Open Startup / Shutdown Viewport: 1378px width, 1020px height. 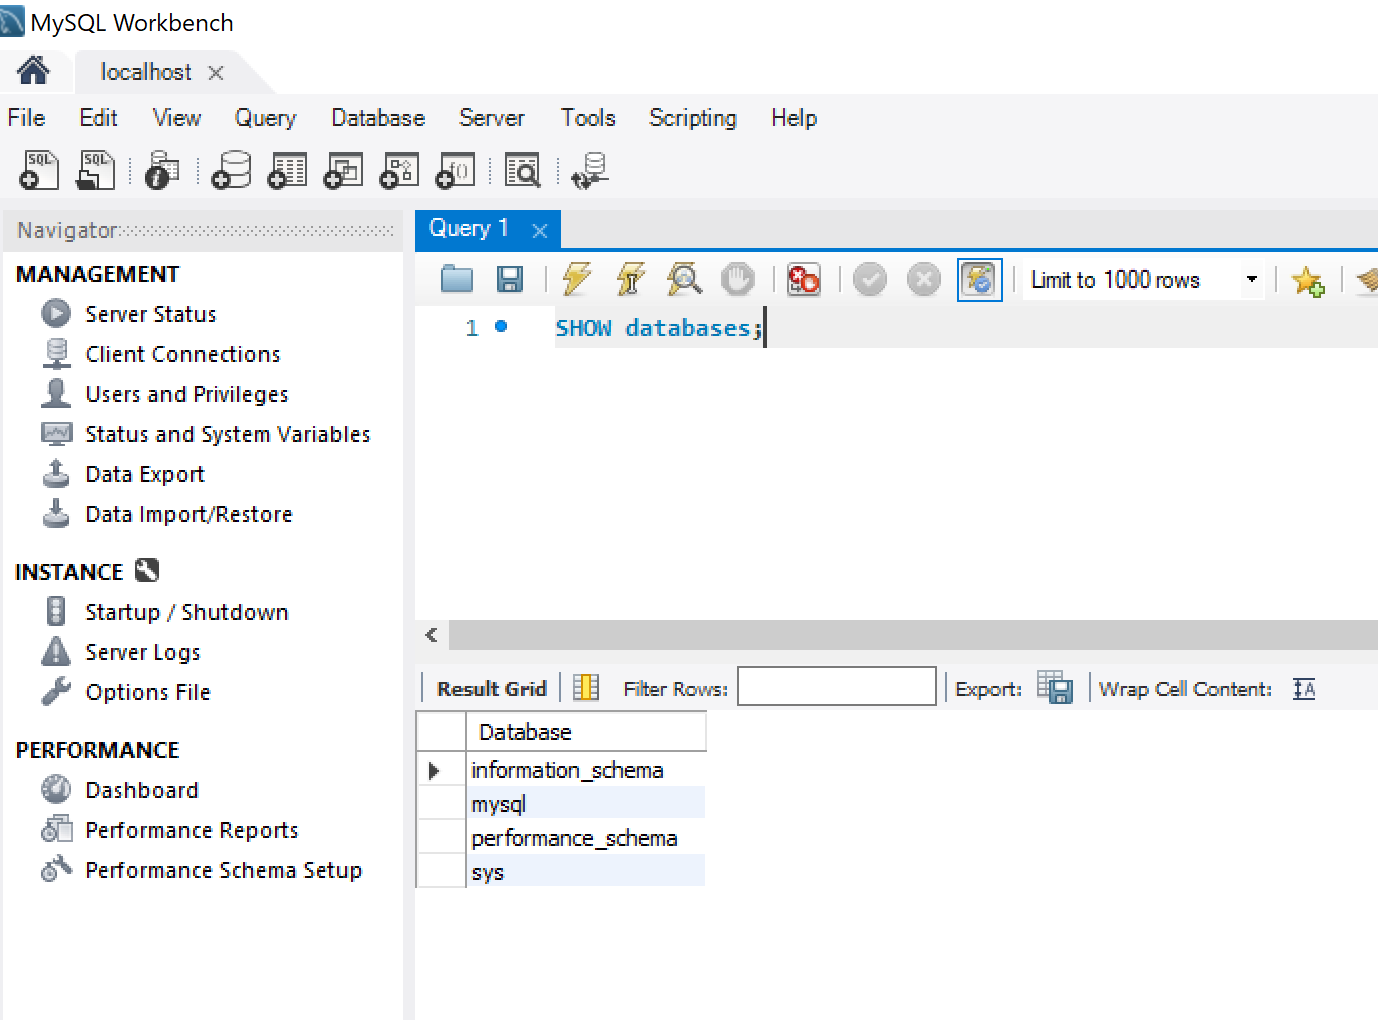pos(187,612)
